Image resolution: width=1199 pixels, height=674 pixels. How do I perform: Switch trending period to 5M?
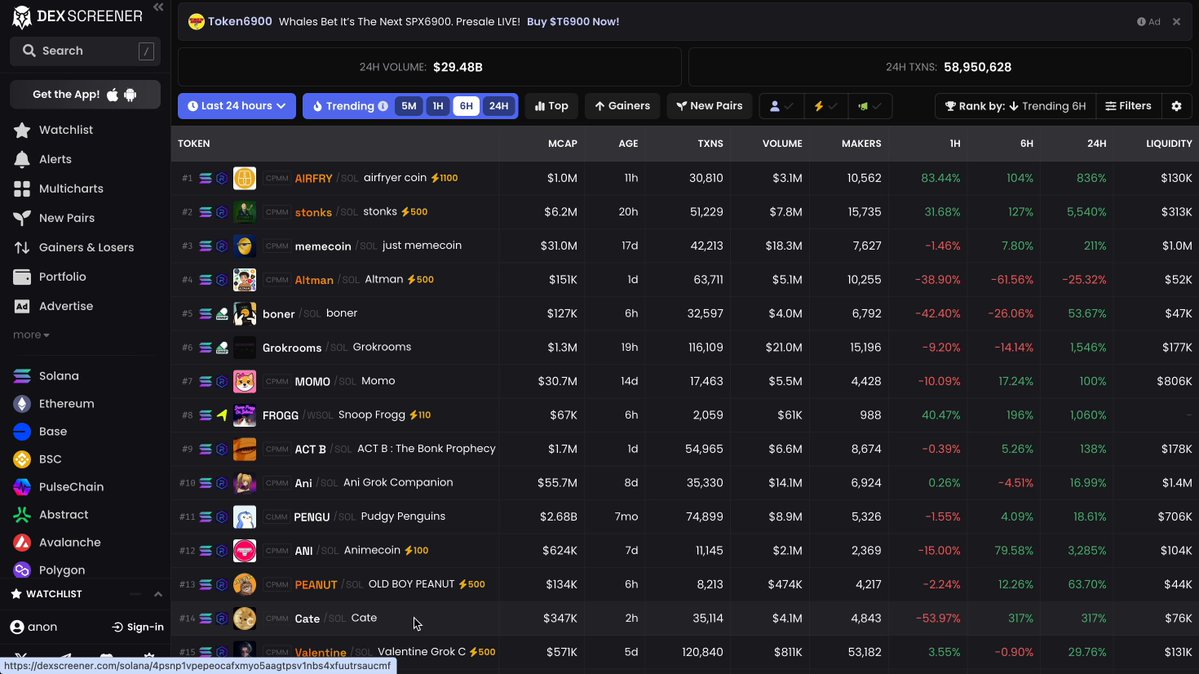(409, 106)
